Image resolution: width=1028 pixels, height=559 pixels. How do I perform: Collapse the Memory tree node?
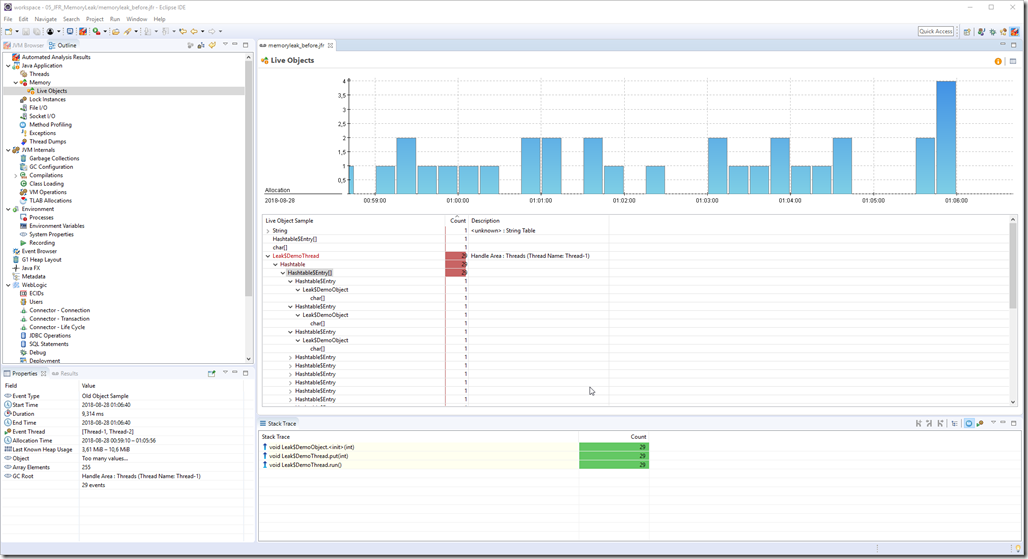[x=16, y=83]
